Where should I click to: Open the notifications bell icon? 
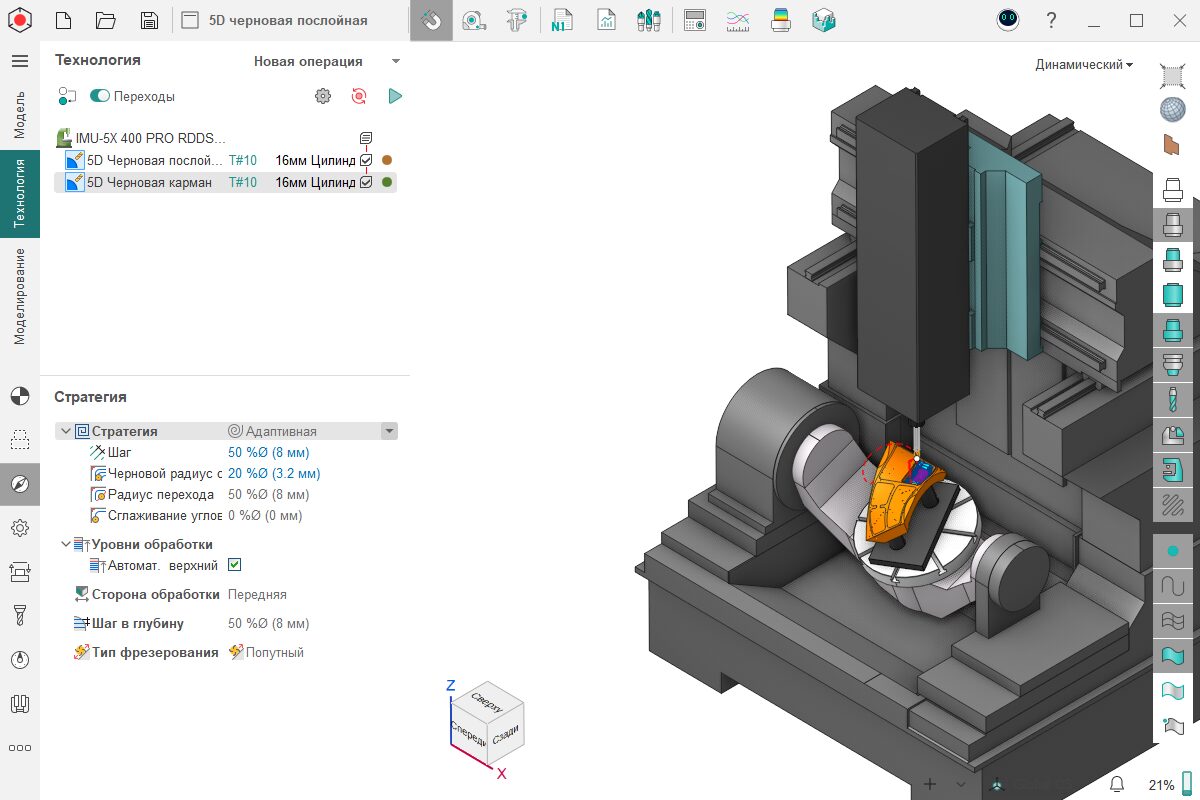pyautogui.click(x=1117, y=784)
